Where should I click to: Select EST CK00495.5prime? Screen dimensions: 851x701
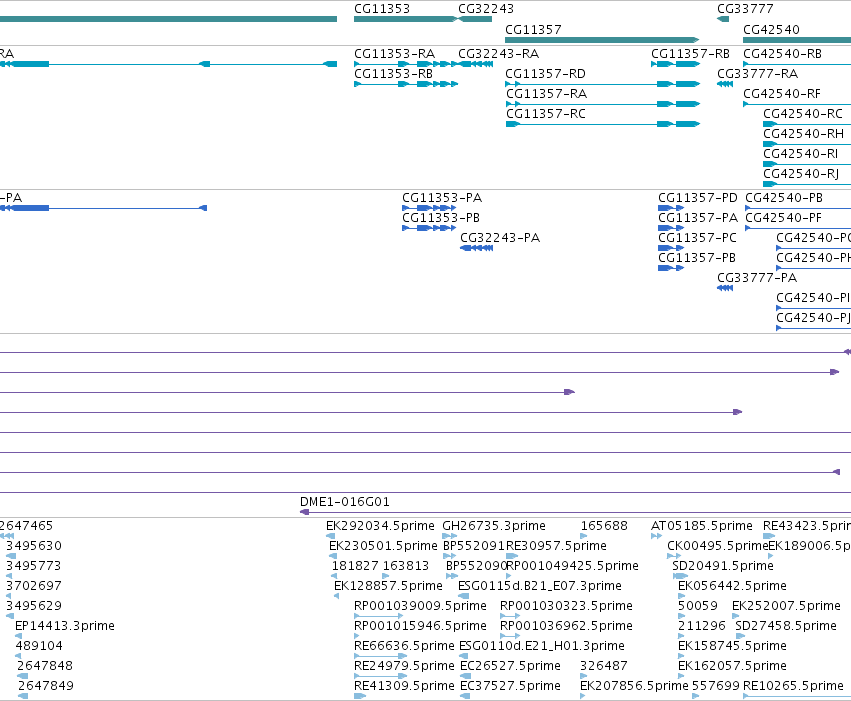pyautogui.click(x=674, y=556)
